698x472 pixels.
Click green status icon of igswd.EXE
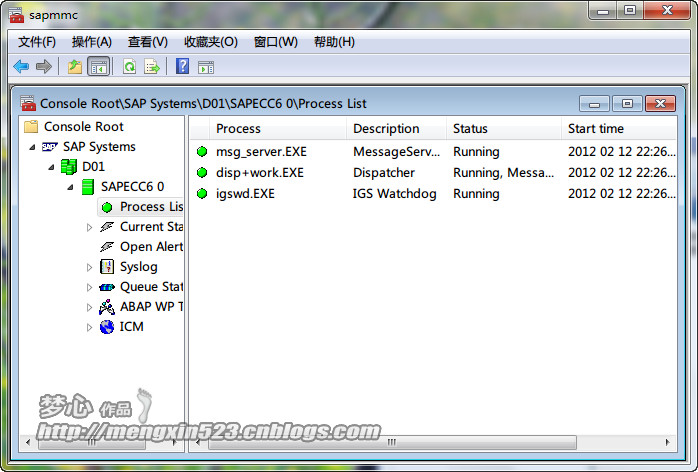pos(202,193)
